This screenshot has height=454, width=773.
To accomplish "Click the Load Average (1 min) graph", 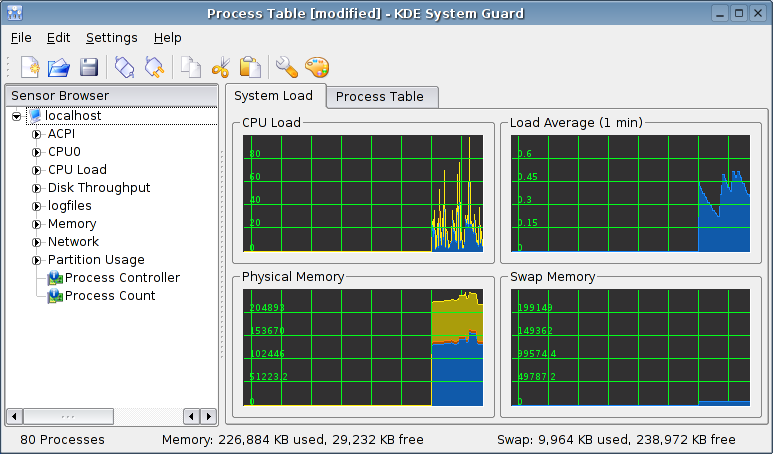I will pyautogui.click(x=631, y=194).
